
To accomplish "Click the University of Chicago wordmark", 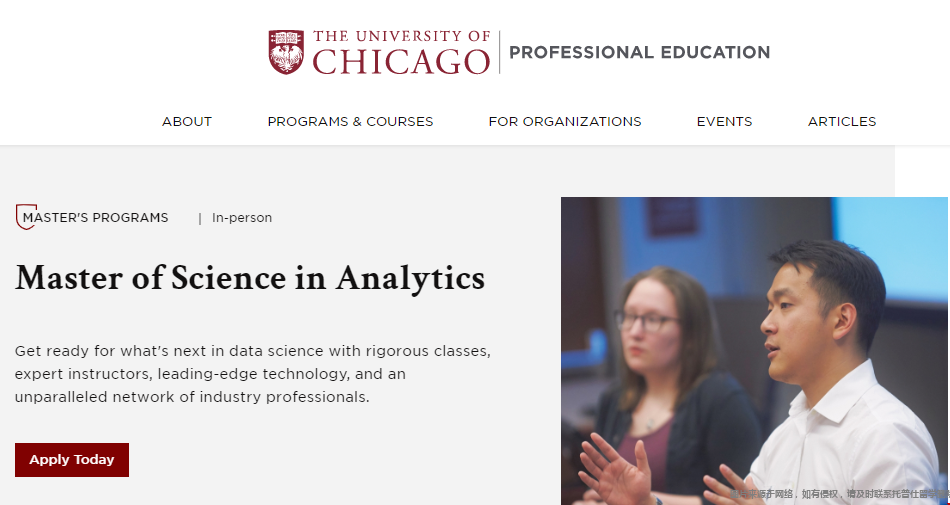I will pos(401,53).
